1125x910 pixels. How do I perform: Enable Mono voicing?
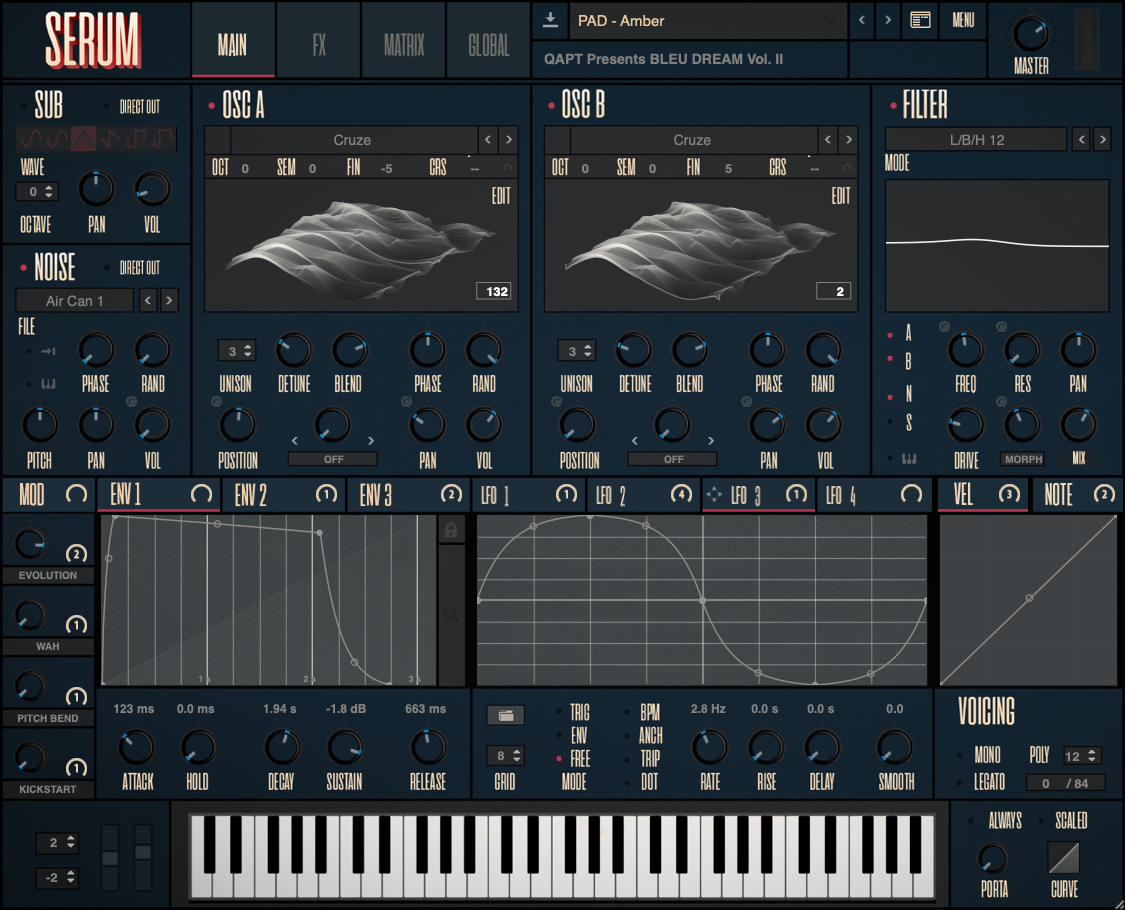[960, 755]
